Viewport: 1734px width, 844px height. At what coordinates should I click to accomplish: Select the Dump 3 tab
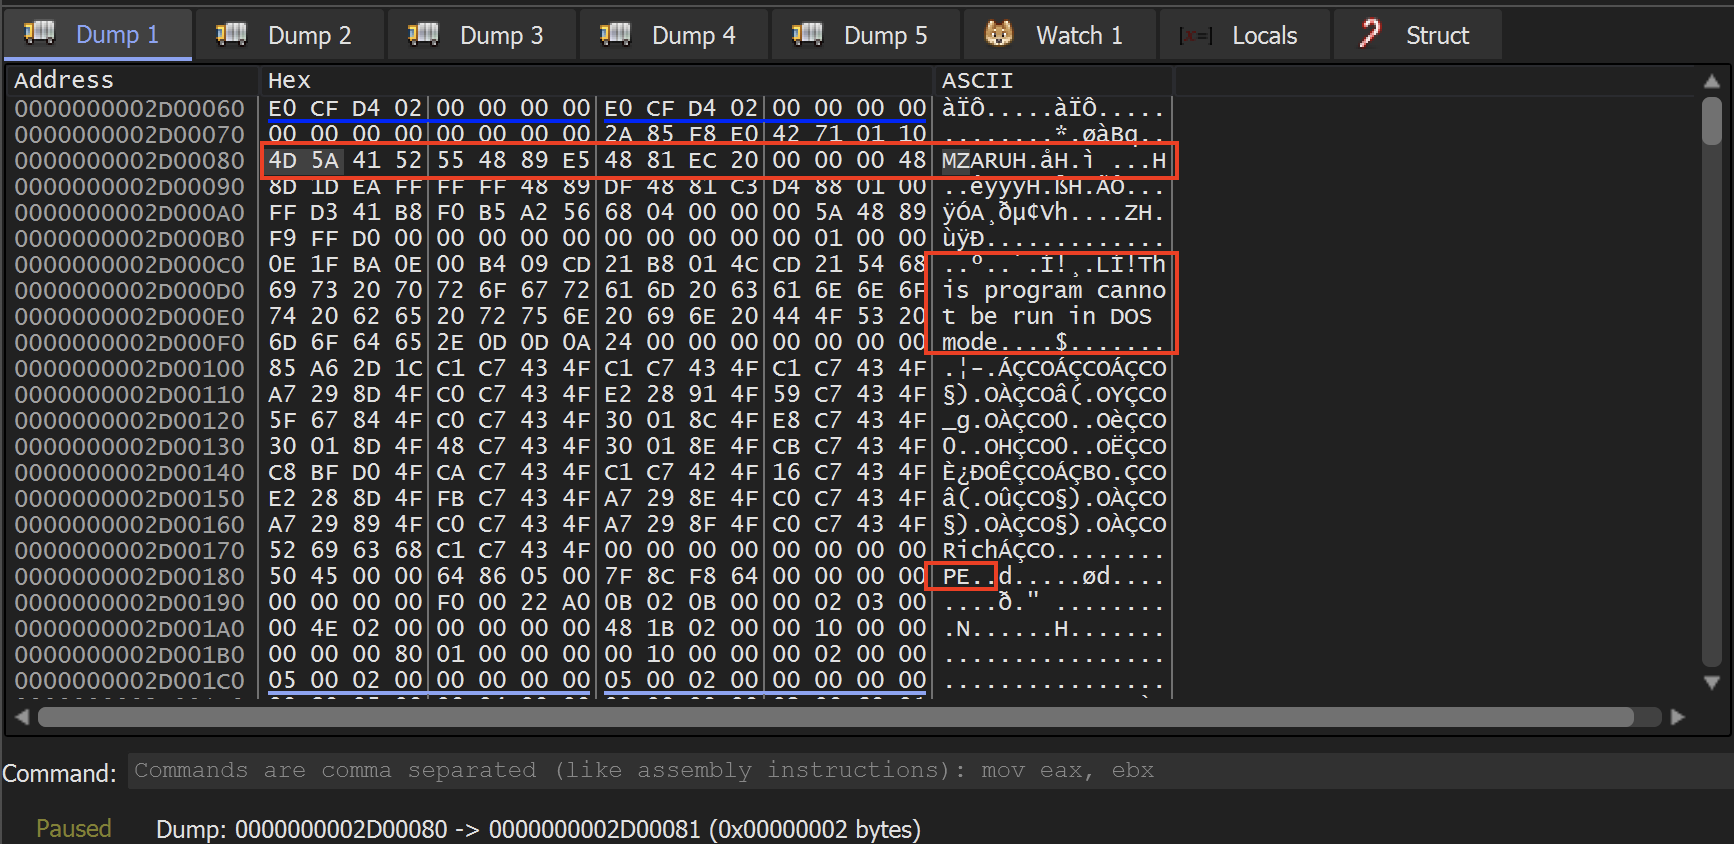(481, 35)
